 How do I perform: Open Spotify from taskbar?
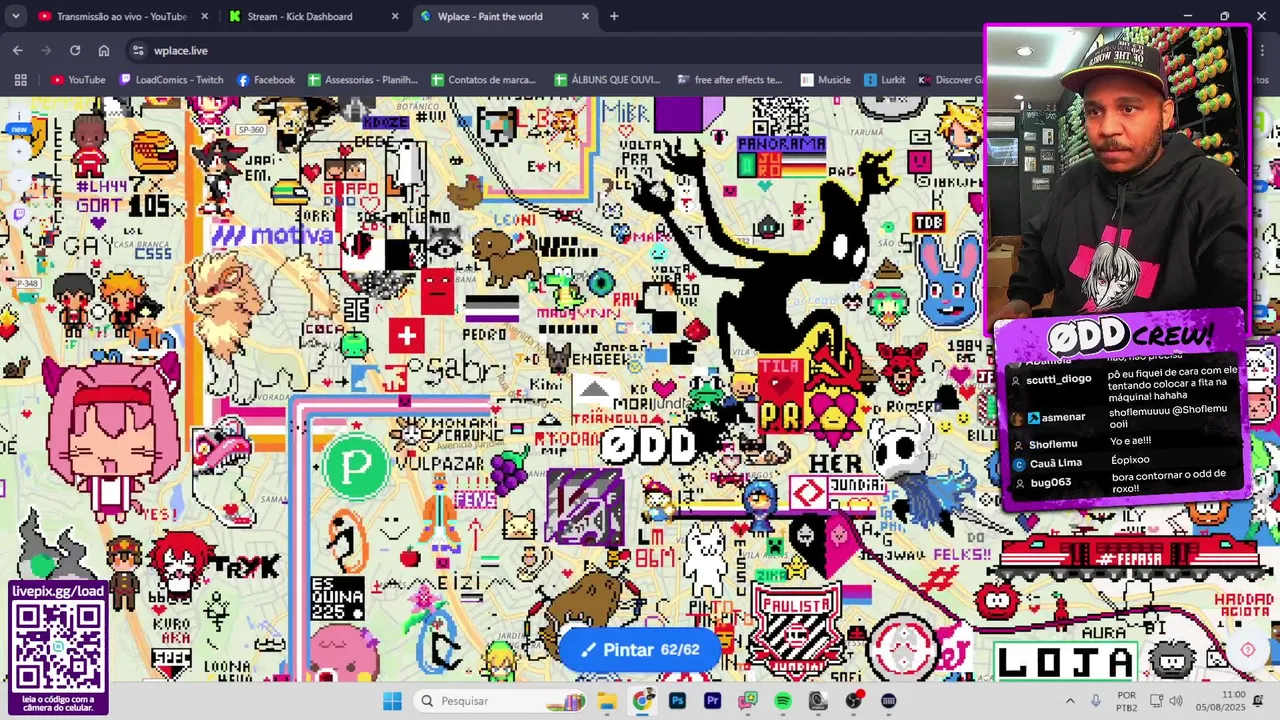point(783,701)
